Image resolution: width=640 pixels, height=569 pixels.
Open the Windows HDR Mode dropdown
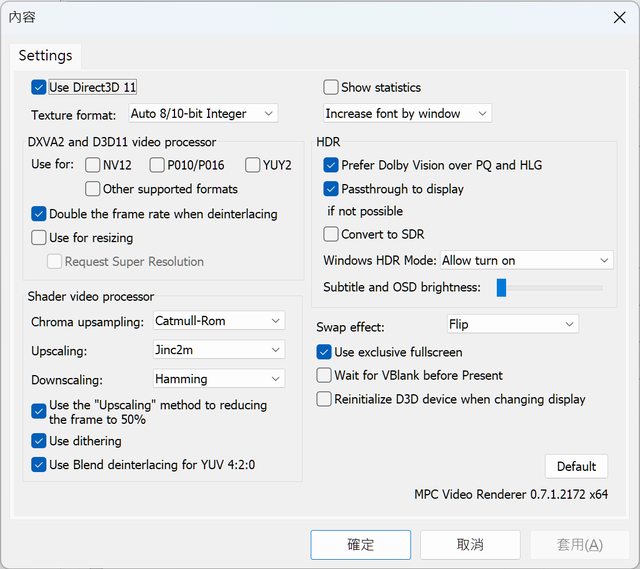tap(526, 260)
